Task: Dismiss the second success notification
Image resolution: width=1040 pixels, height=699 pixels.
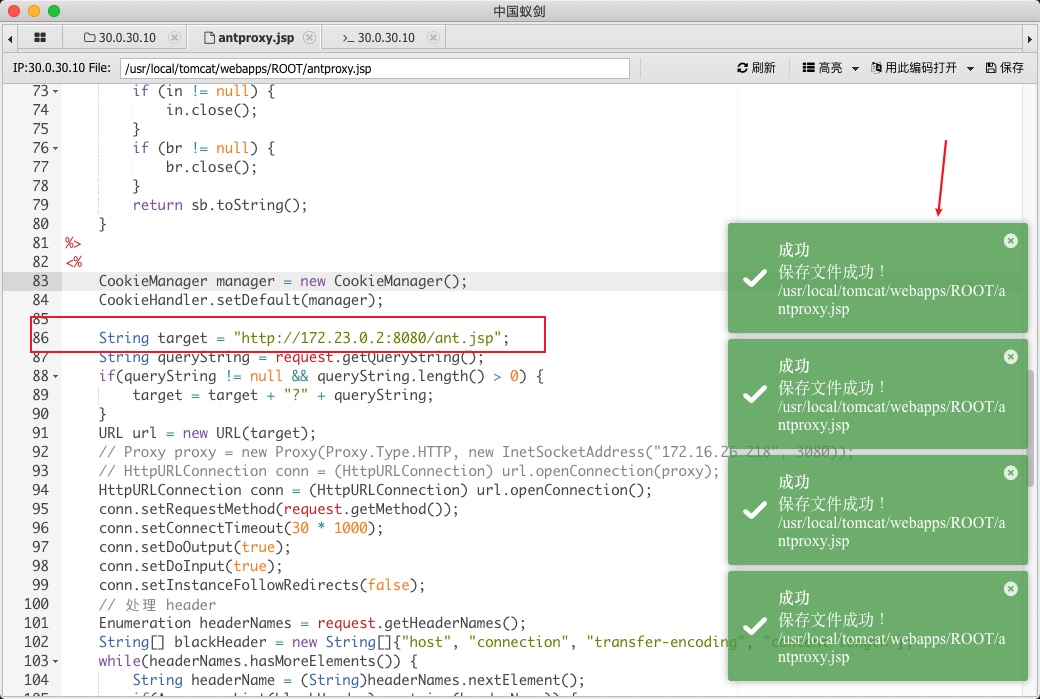Action: point(1011,357)
